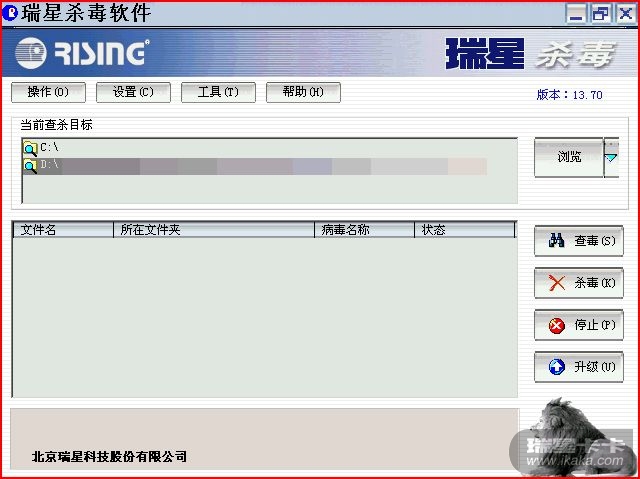Screen dimensions: 640x479
Task: Click the 杀毒(K) kill virus button
Action: (x=579, y=283)
